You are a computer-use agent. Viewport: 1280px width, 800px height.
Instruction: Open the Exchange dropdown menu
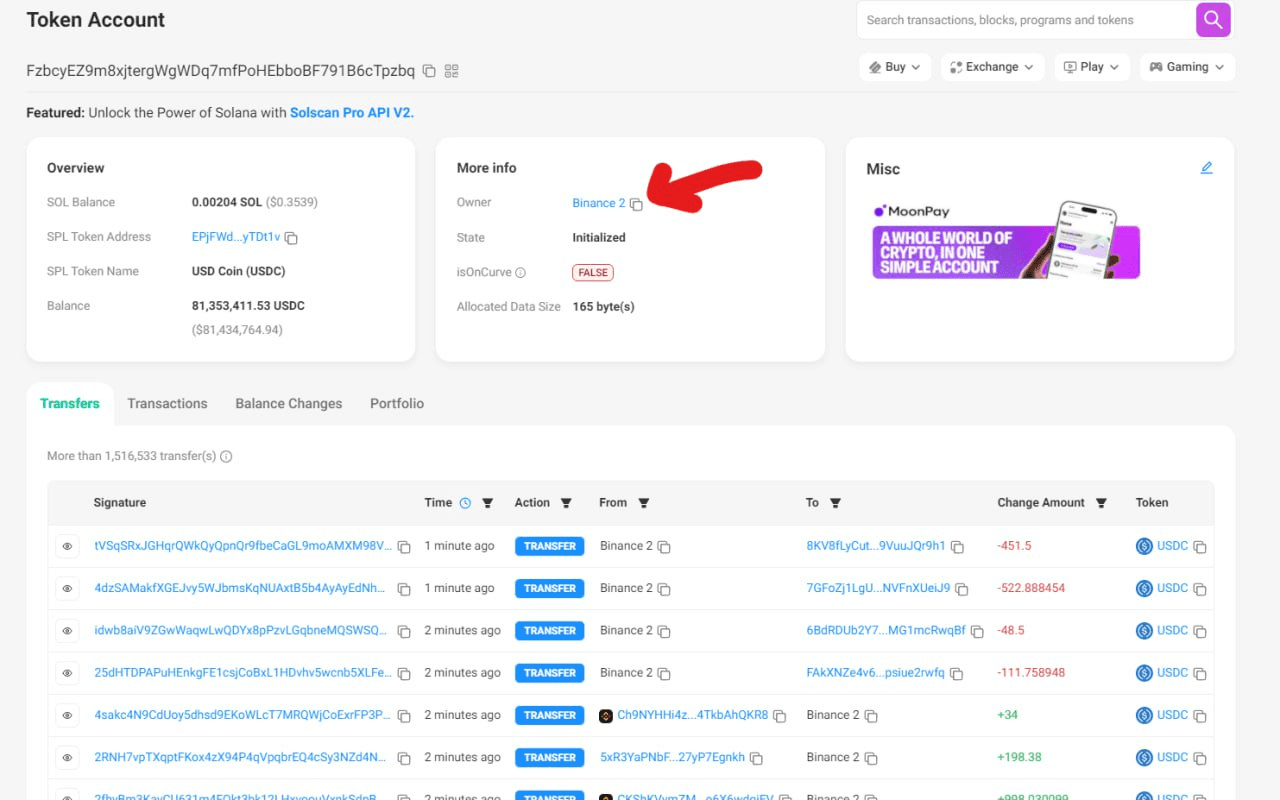click(x=992, y=67)
